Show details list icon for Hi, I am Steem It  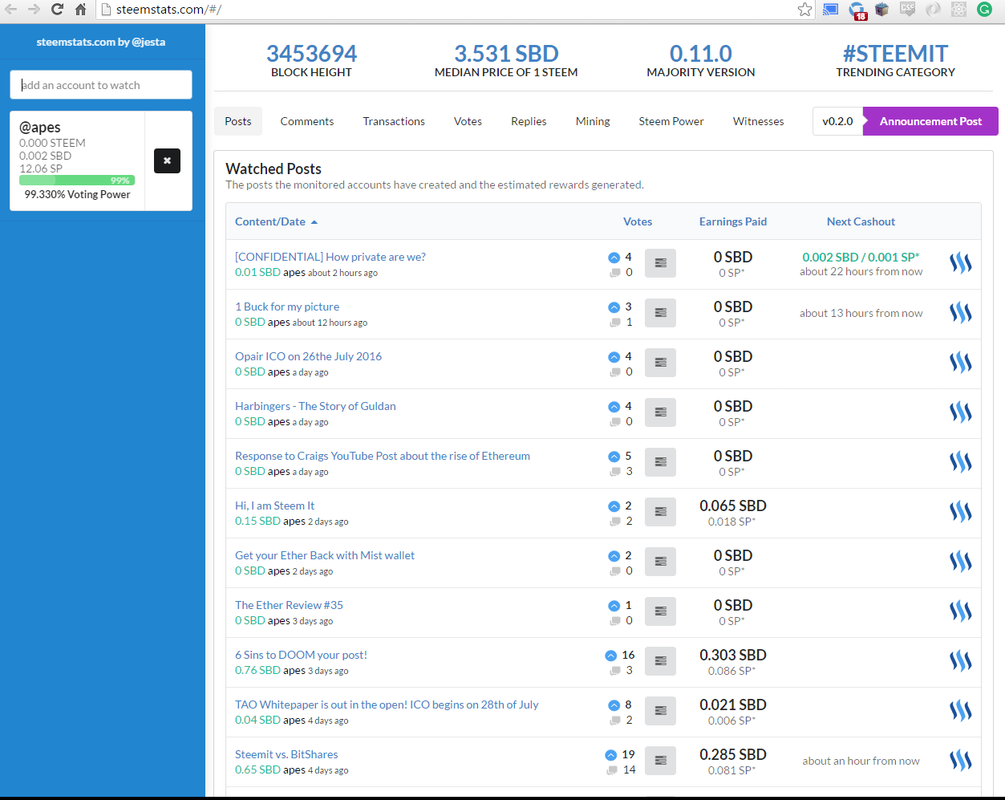[x=660, y=512]
